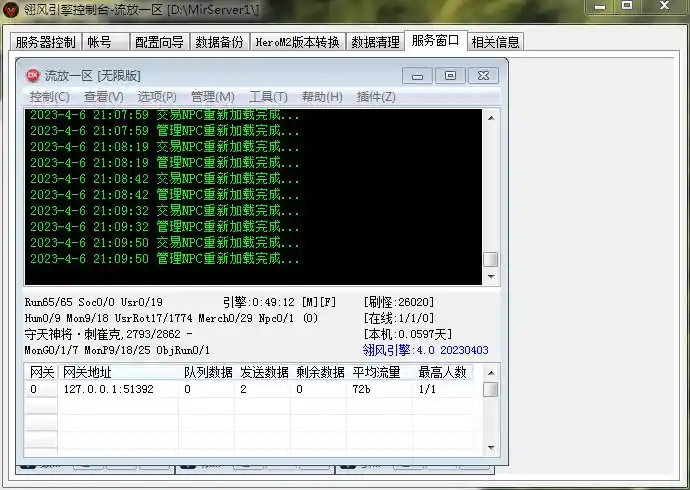
Task: Open the 工具(T) menu
Action: [268, 97]
